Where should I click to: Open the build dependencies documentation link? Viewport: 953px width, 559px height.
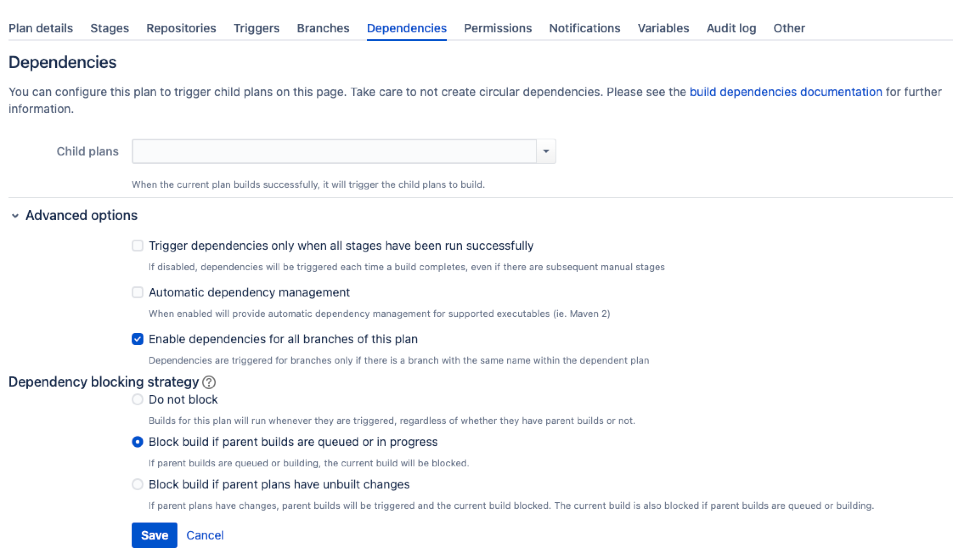coord(785,92)
